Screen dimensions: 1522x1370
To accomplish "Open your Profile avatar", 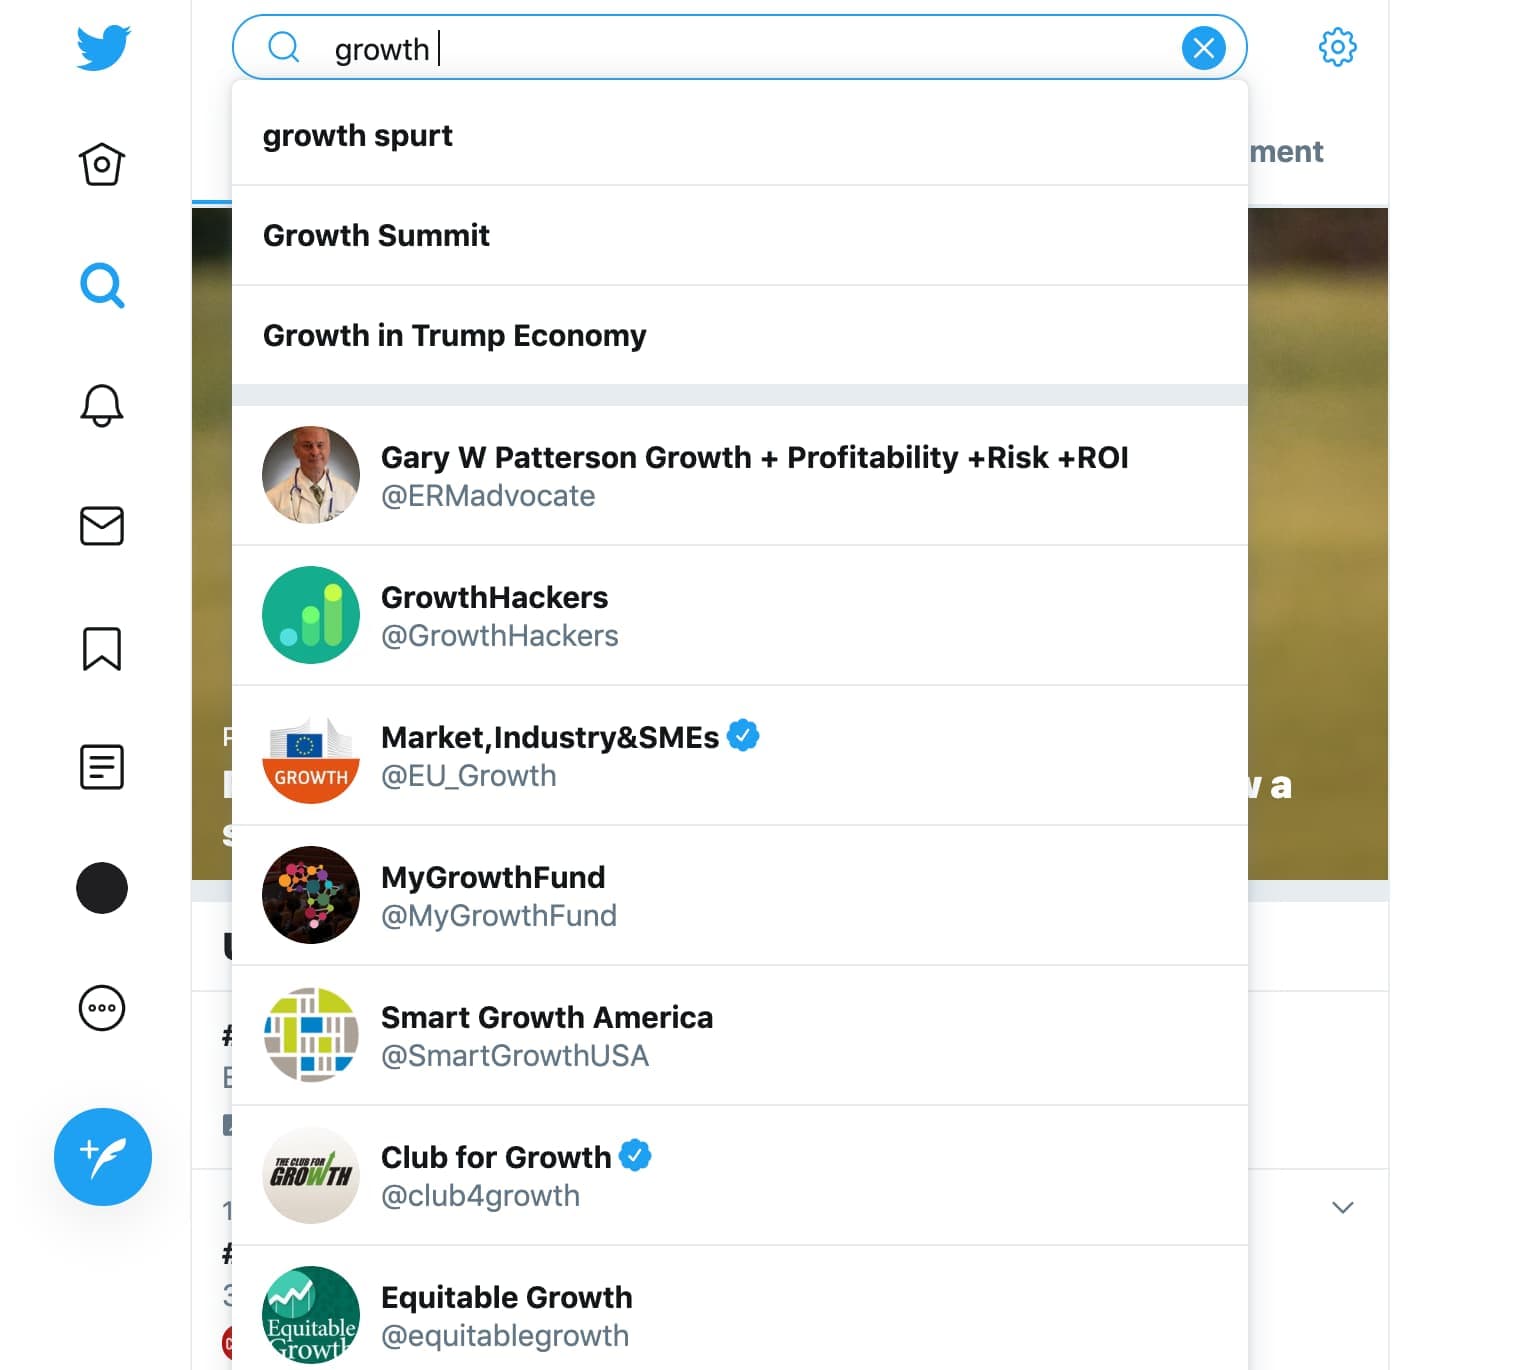I will coord(101,887).
